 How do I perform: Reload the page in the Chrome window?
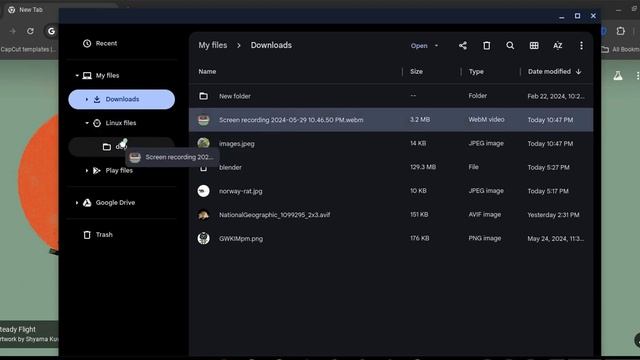pyautogui.click(x=30, y=31)
